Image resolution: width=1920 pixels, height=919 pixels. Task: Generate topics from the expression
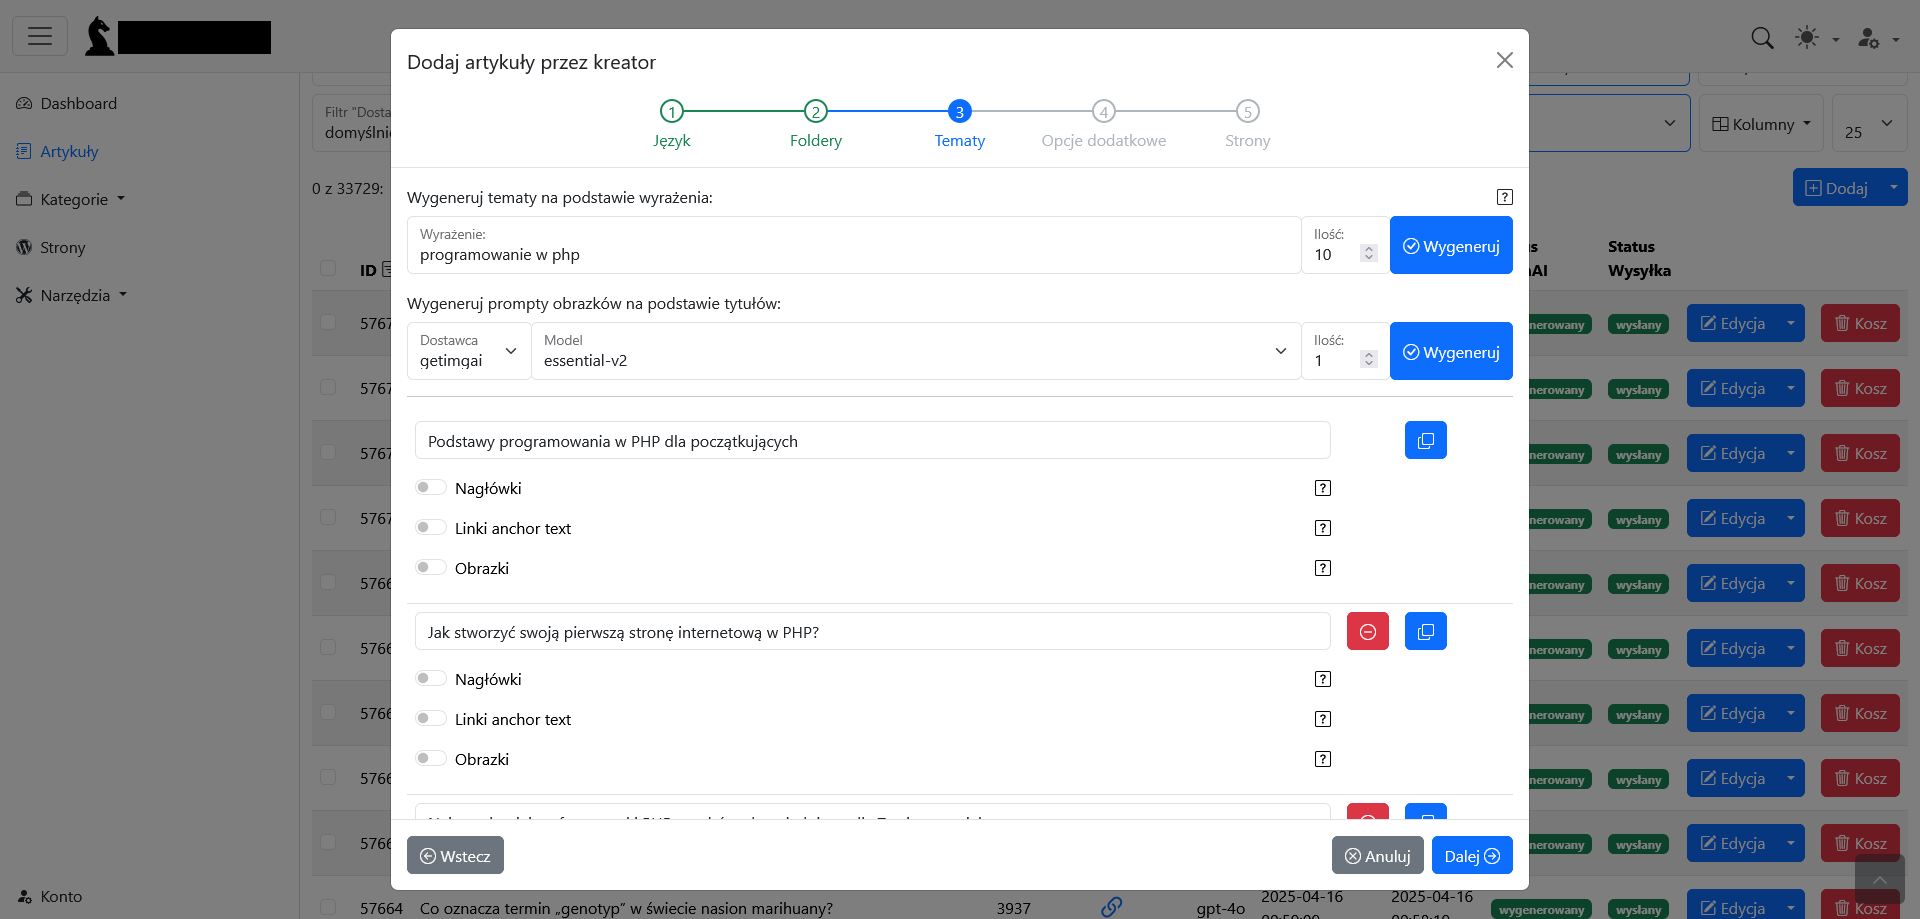(1451, 246)
